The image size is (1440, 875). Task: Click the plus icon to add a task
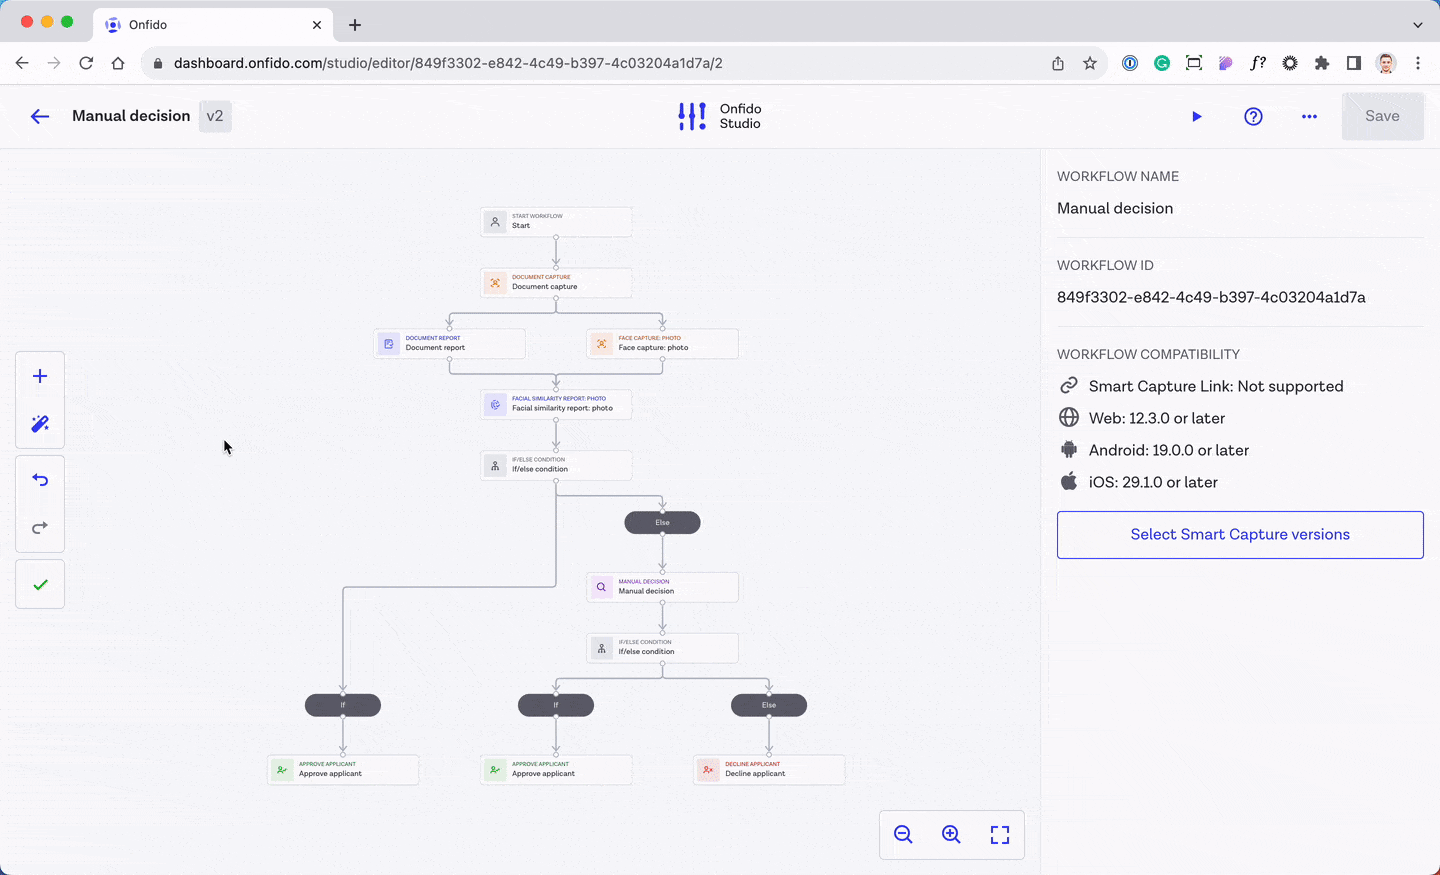40,376
